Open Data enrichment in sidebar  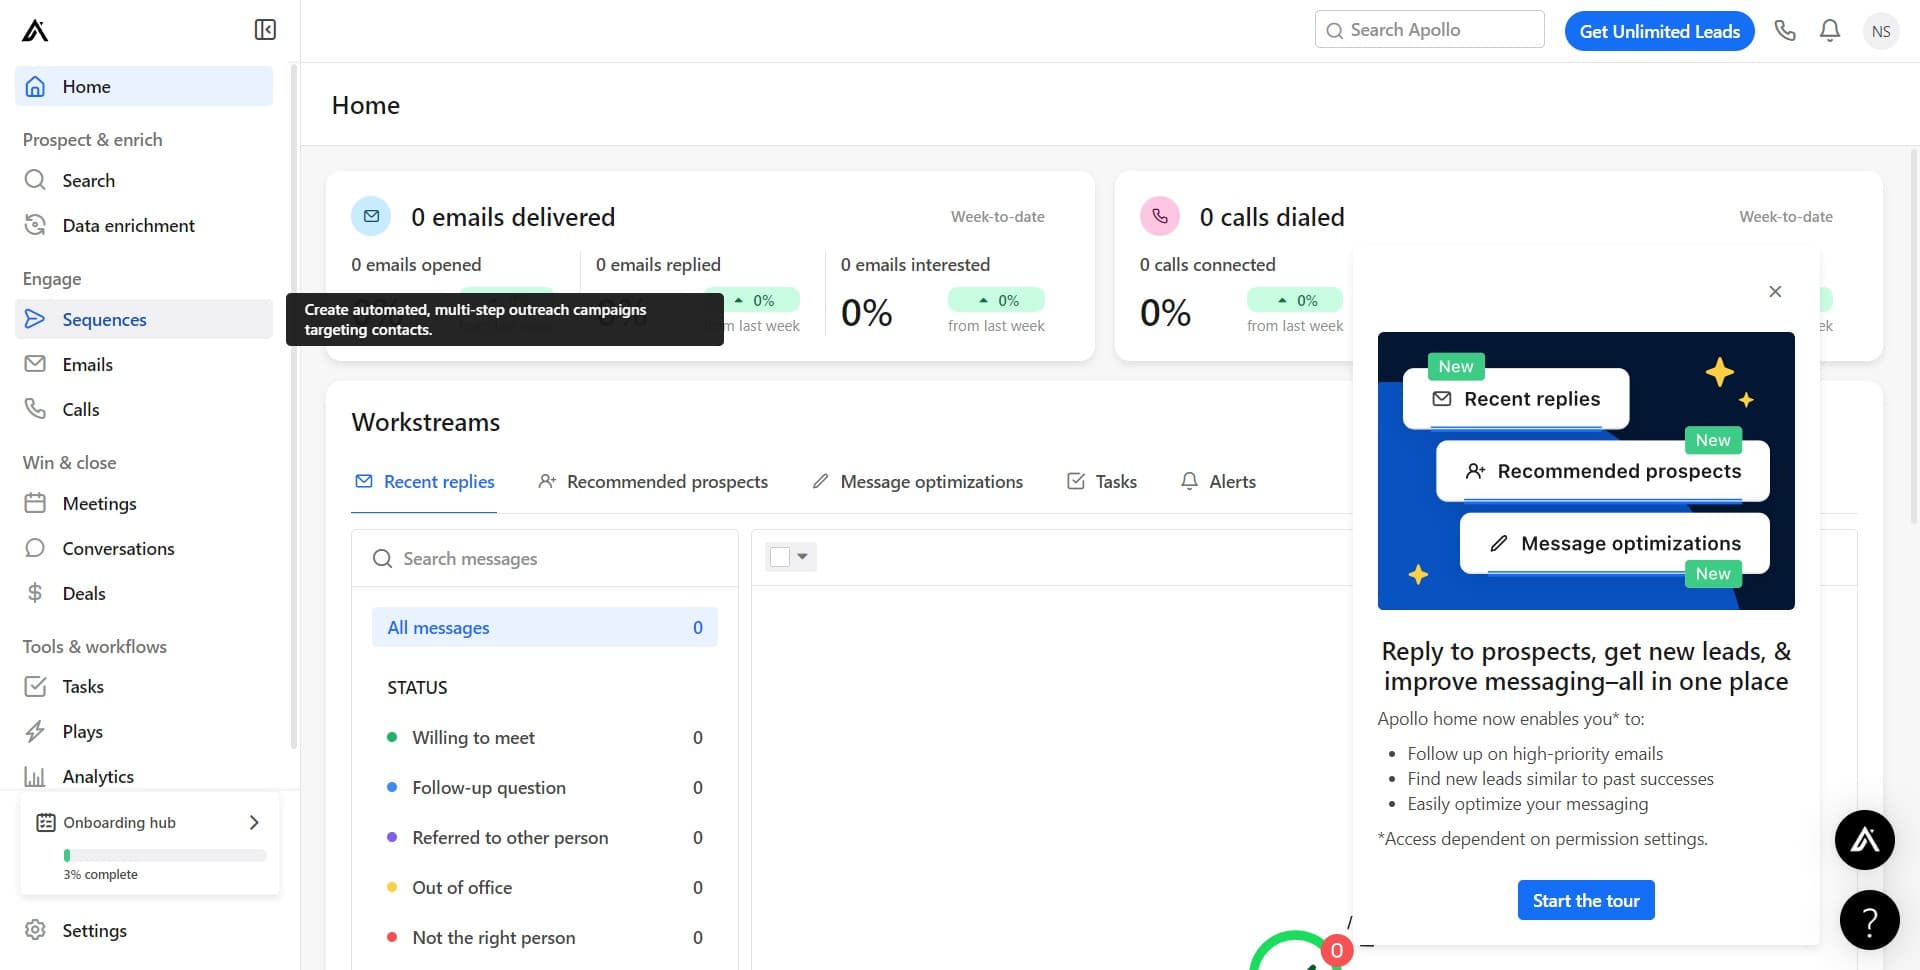[128, 226]
